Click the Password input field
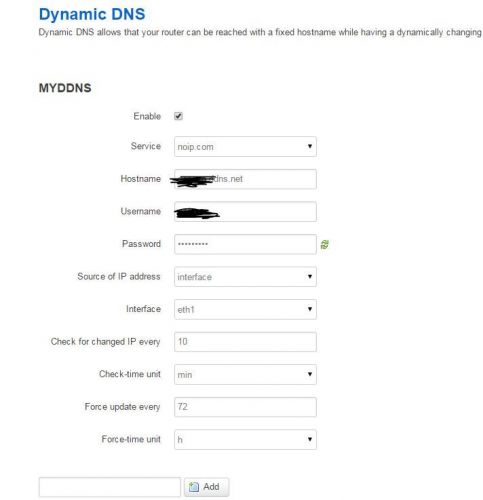The image size is (483, 500). (x=245, y=244)
